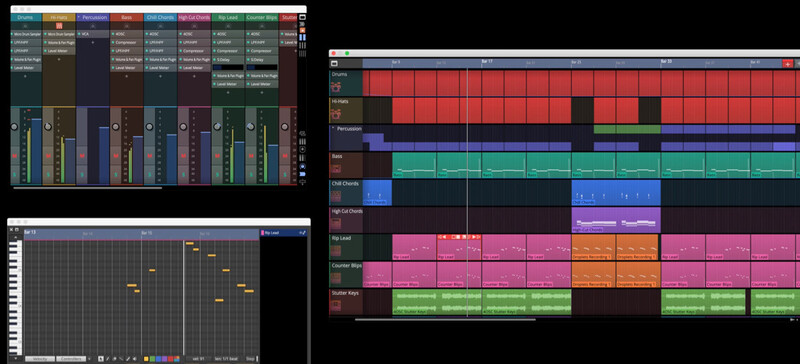Click the blue two-column icon in mixer sidebar

coord(303,37)
